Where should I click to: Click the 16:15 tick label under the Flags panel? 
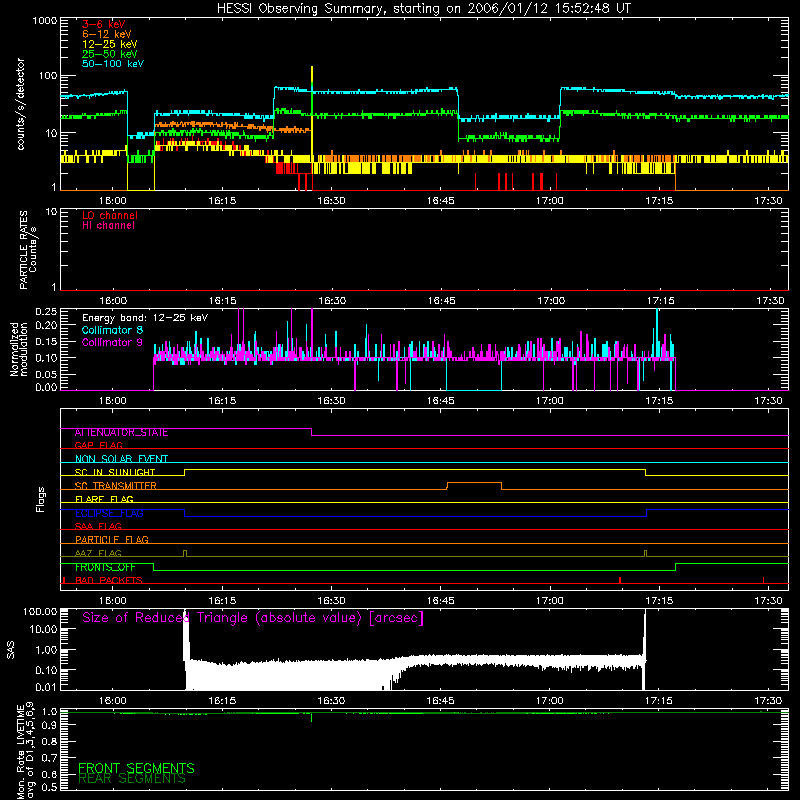pyautogui.click(x=222, y=601)
